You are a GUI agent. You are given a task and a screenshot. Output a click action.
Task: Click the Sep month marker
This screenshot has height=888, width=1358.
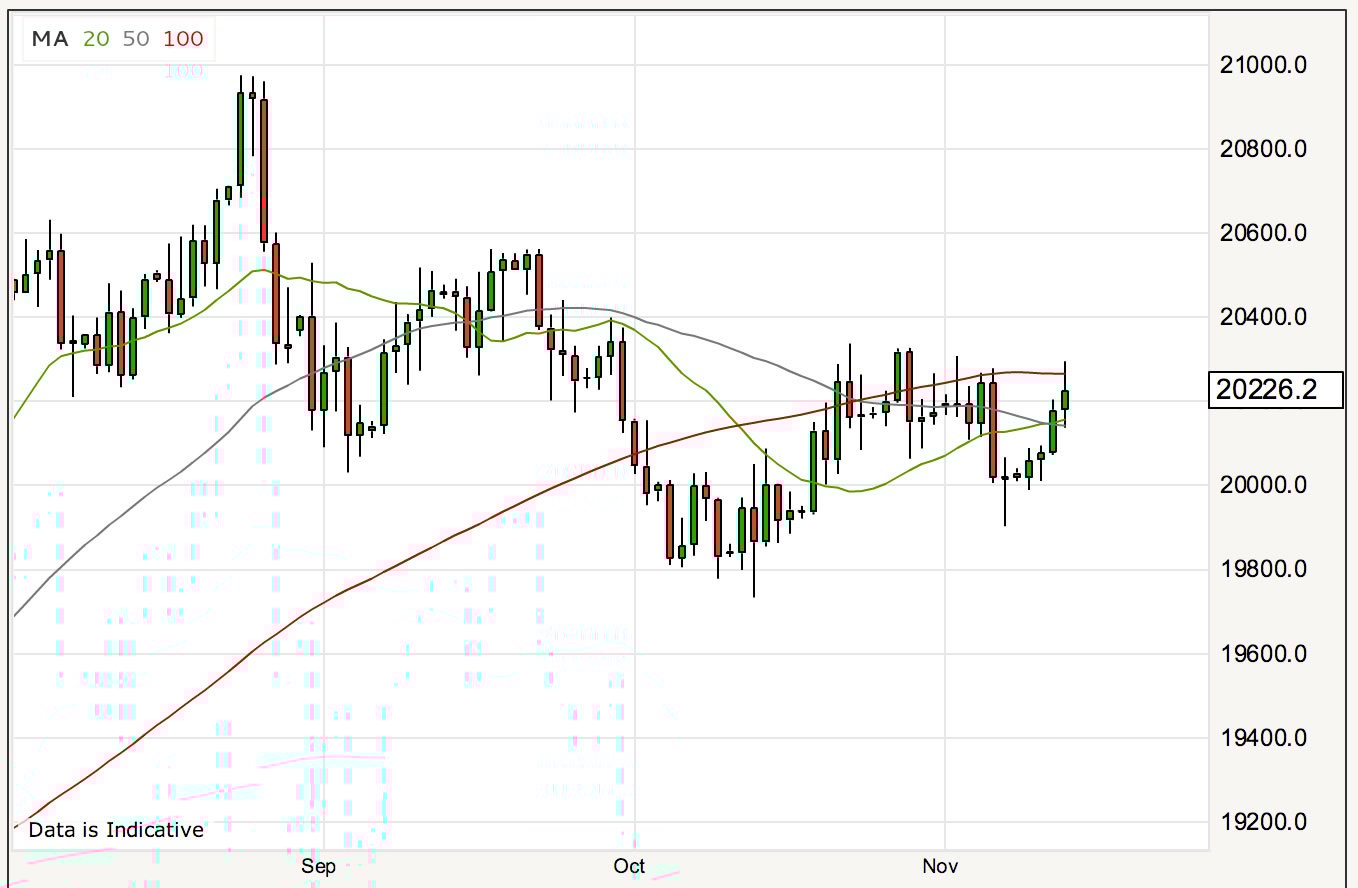tap(318, 866)
